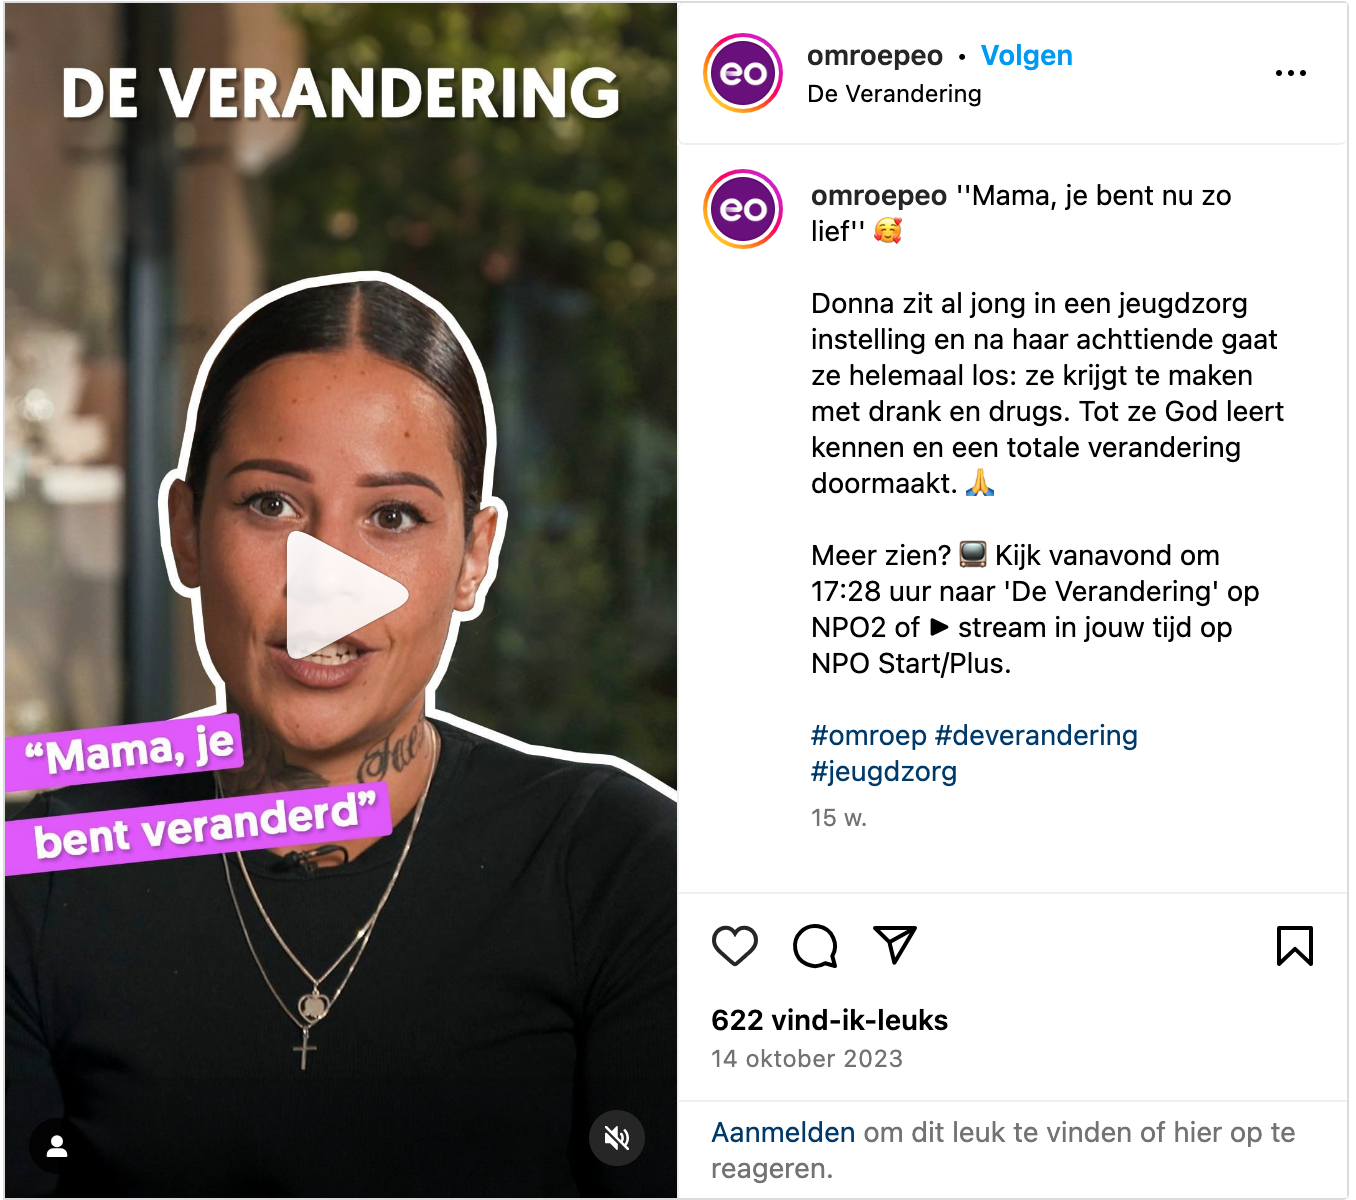This screenshot has width=1356, height=1200.
Task: Open the three-dot more options menu
Action: point(1291,73)
